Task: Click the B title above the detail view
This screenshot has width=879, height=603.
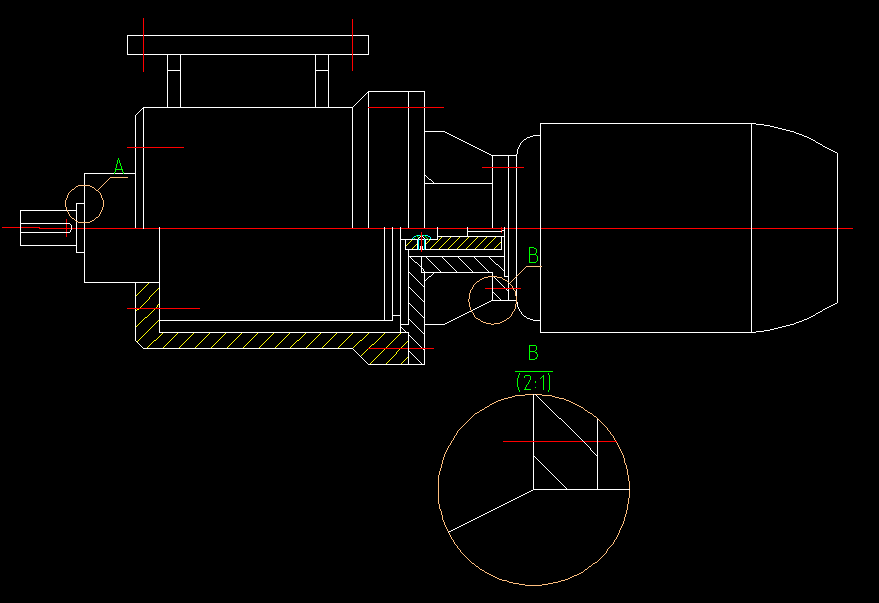Action: pos(532,353)
